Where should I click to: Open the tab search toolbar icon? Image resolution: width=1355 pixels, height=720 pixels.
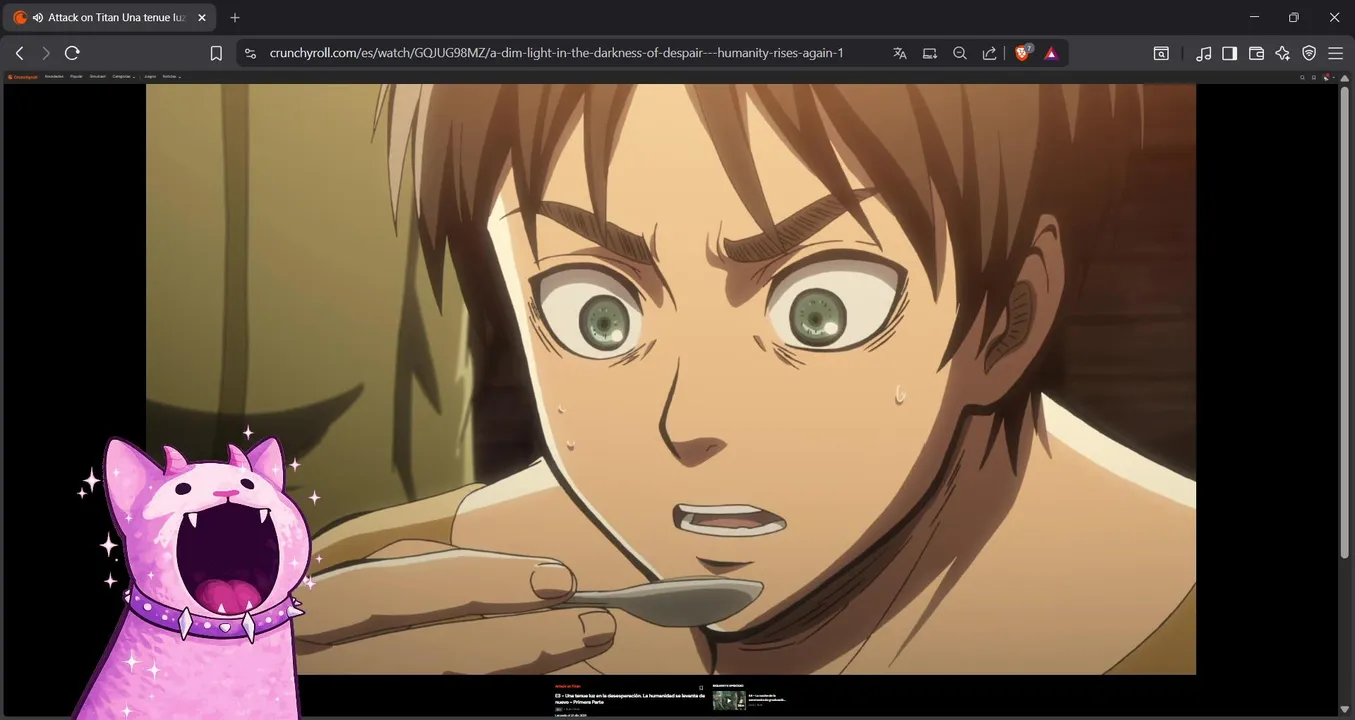1161,53
